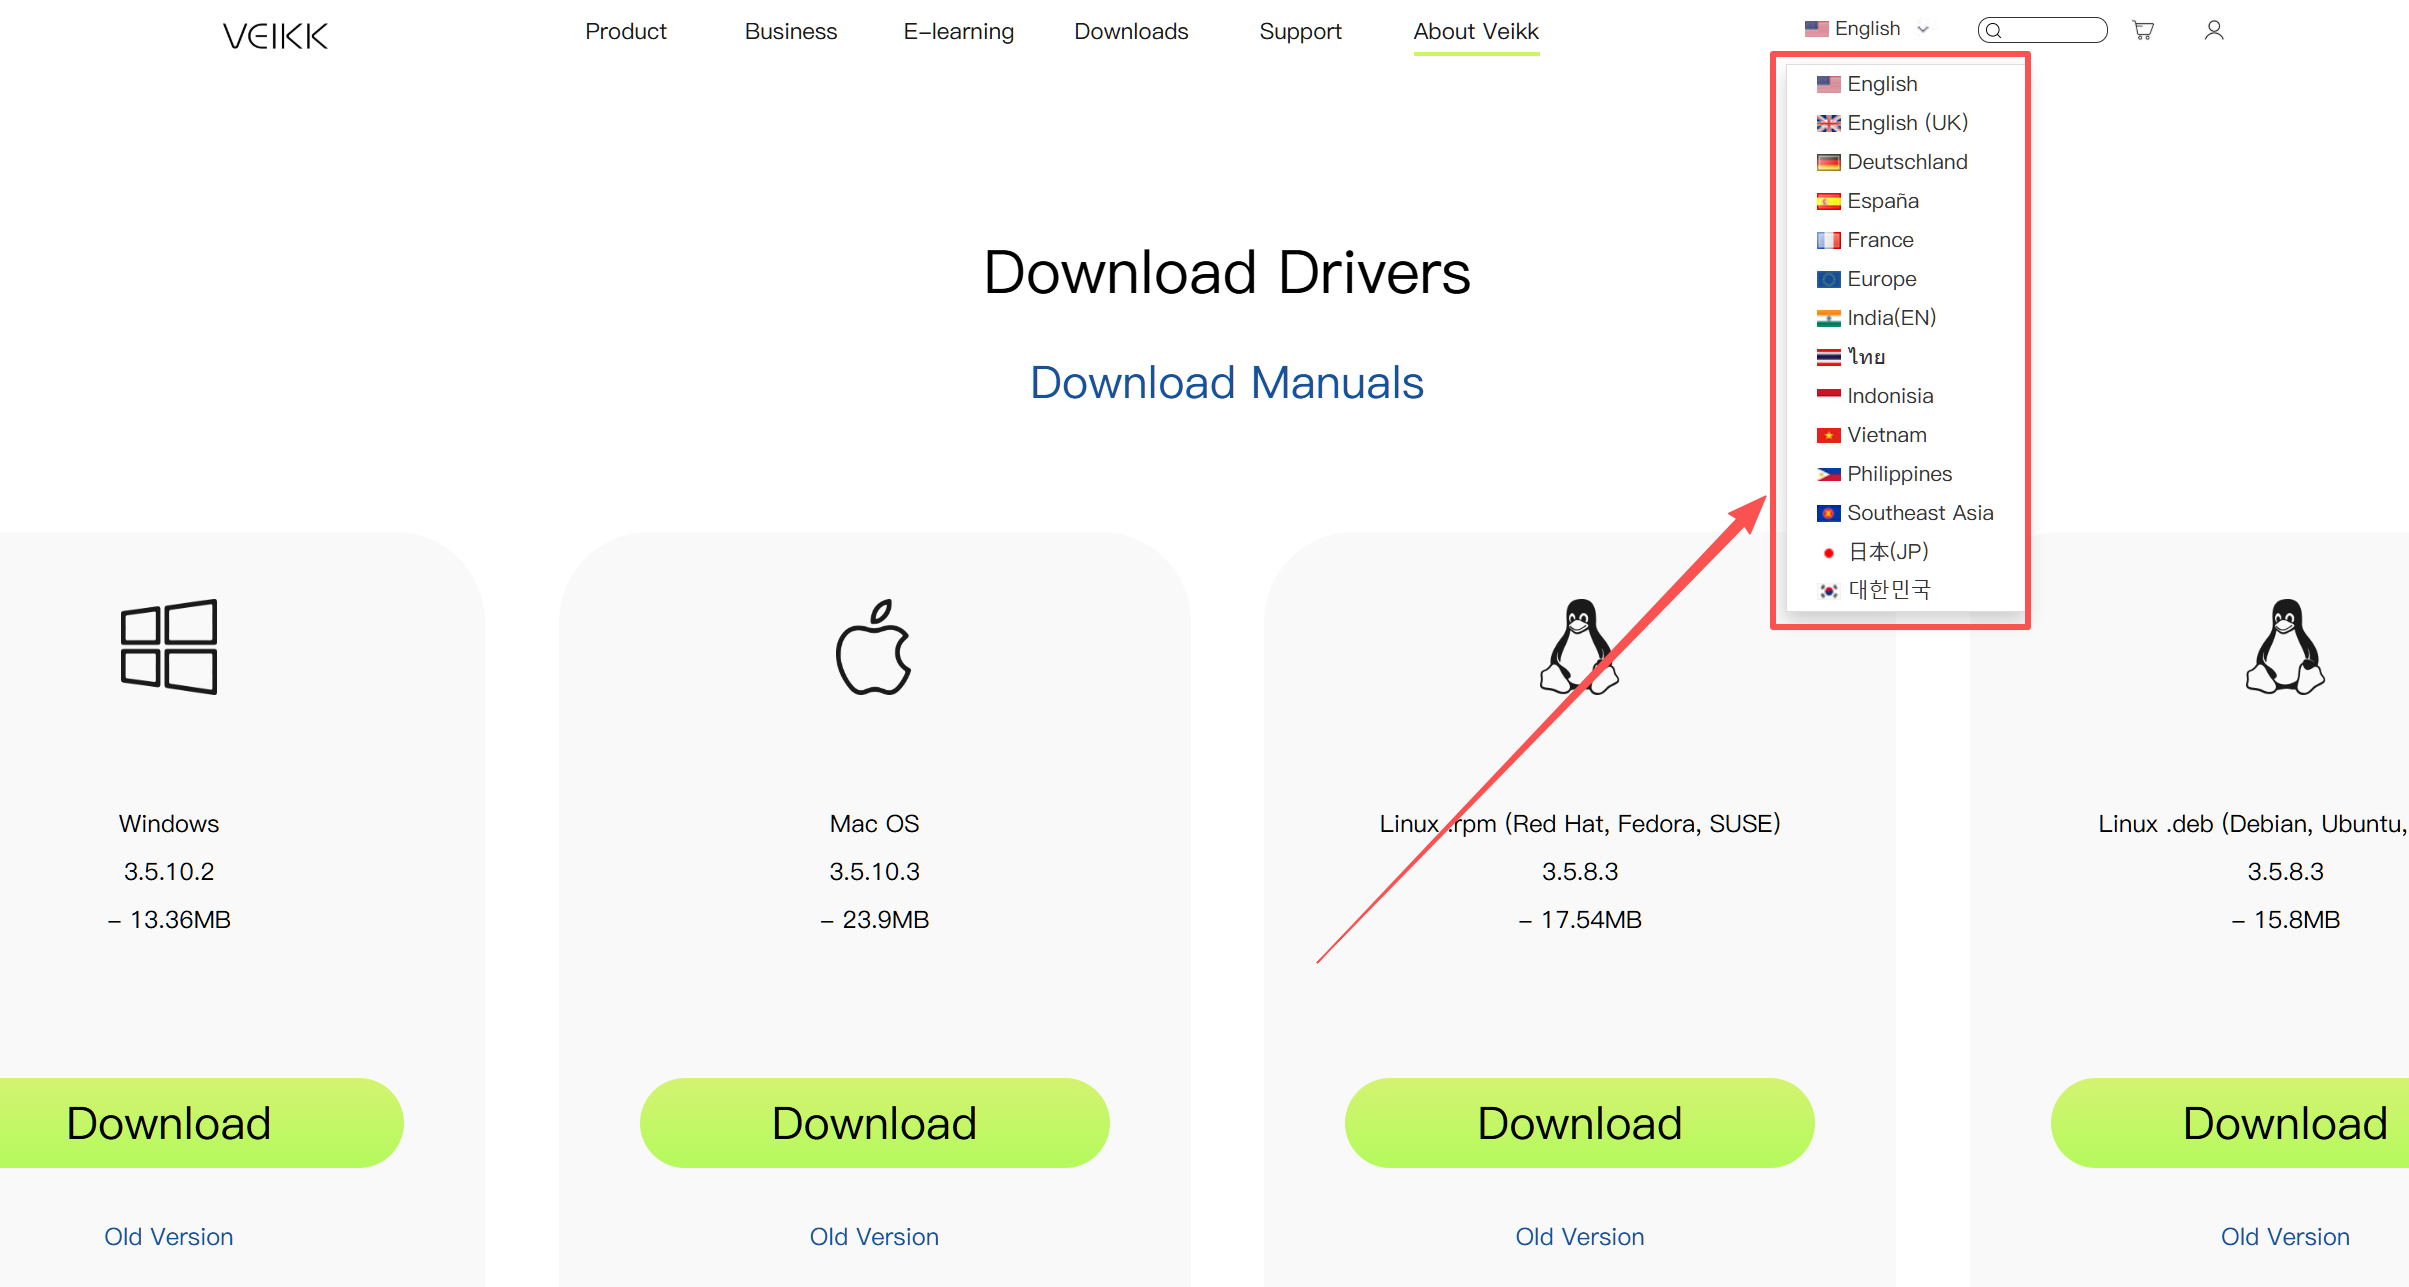Choose 日本(JP) from the language list
The height and width of the screenshot is (1287, 2409).
[x=1888, y=552]
